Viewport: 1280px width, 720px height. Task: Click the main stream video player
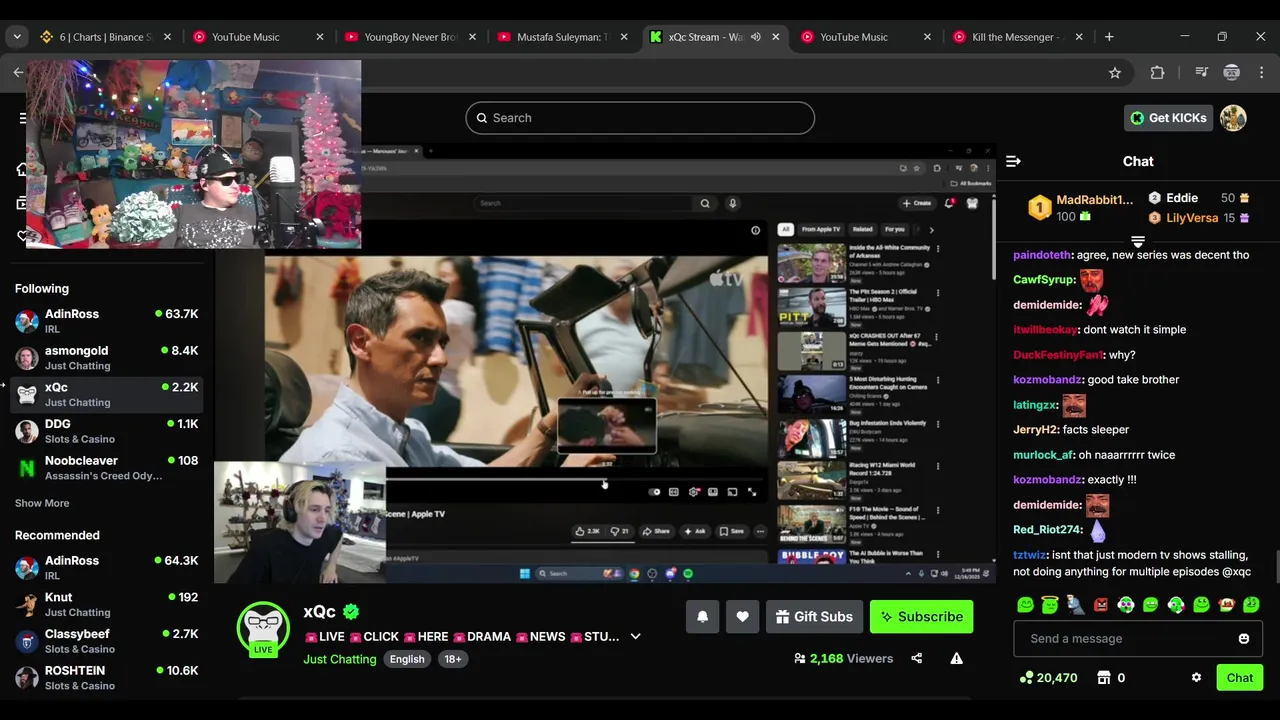(x=605, y=362)
